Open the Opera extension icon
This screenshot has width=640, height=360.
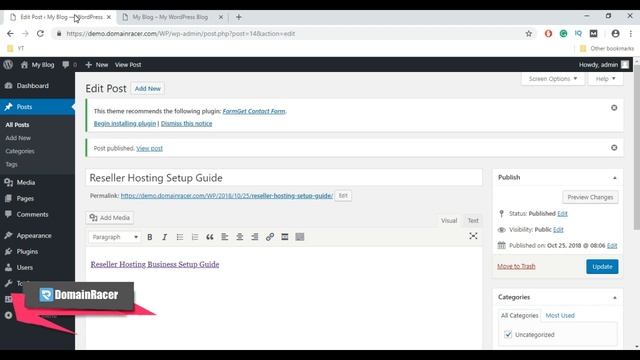click(548, 33)
